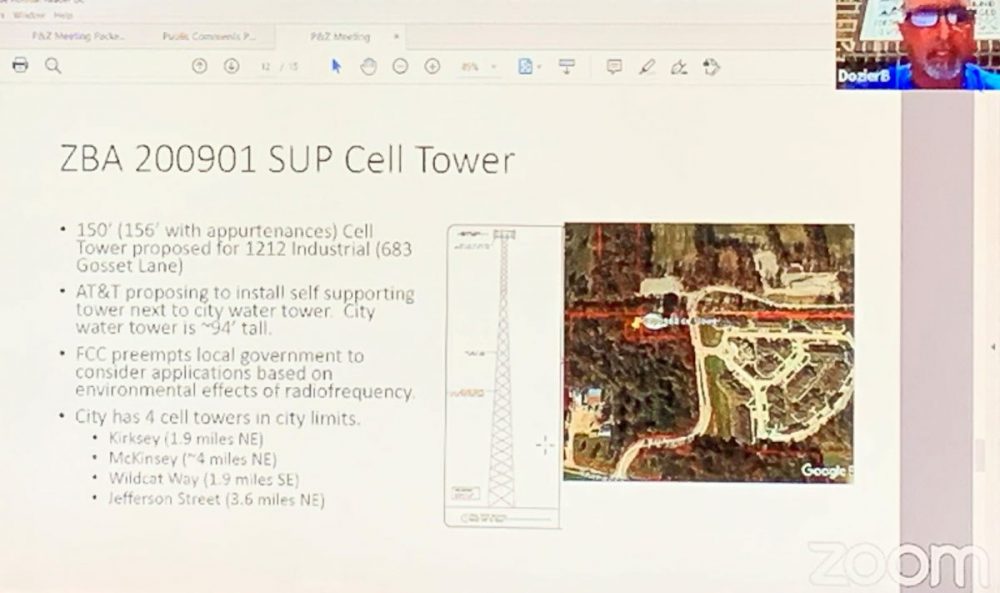Image resolution: width=1000 pixels, height=593 pixels.
Task: Click the DozierB Zoom video thumbnail
Action: click(918, 44)
